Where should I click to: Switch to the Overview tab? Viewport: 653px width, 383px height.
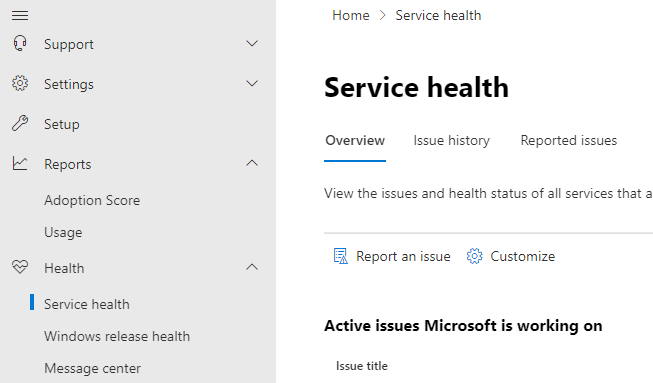(355, 141)
